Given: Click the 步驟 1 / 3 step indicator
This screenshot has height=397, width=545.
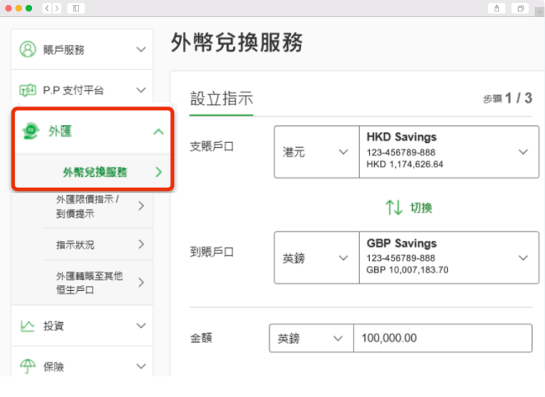Looking at the screenshot, I should tap(507, 98).
